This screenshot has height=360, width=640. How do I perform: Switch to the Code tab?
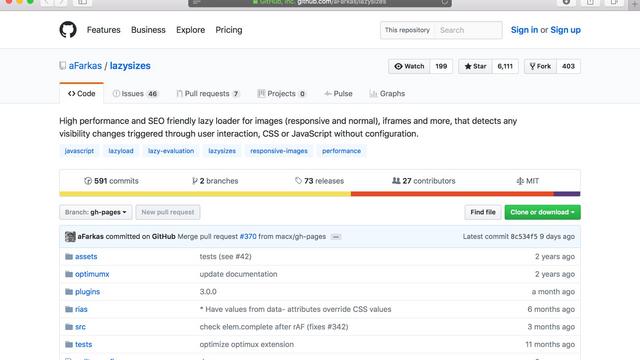pyautogui.click(x=82, y=93)
